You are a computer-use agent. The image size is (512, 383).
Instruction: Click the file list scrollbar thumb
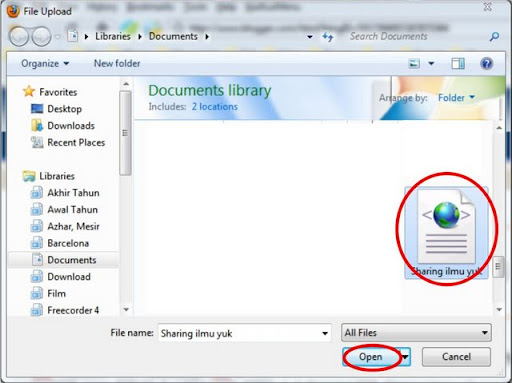click(498, 266)
